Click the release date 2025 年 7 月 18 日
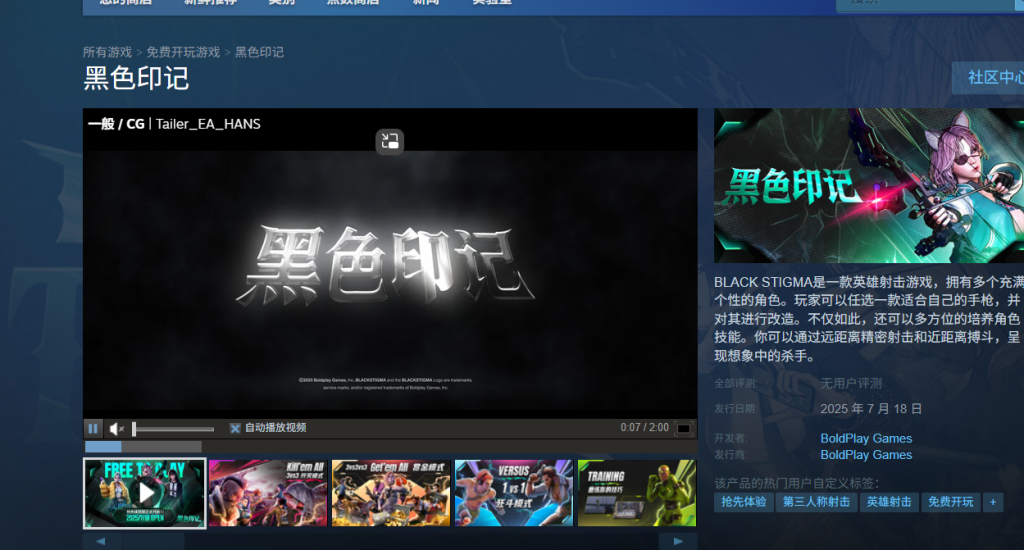 pos(871,409)
